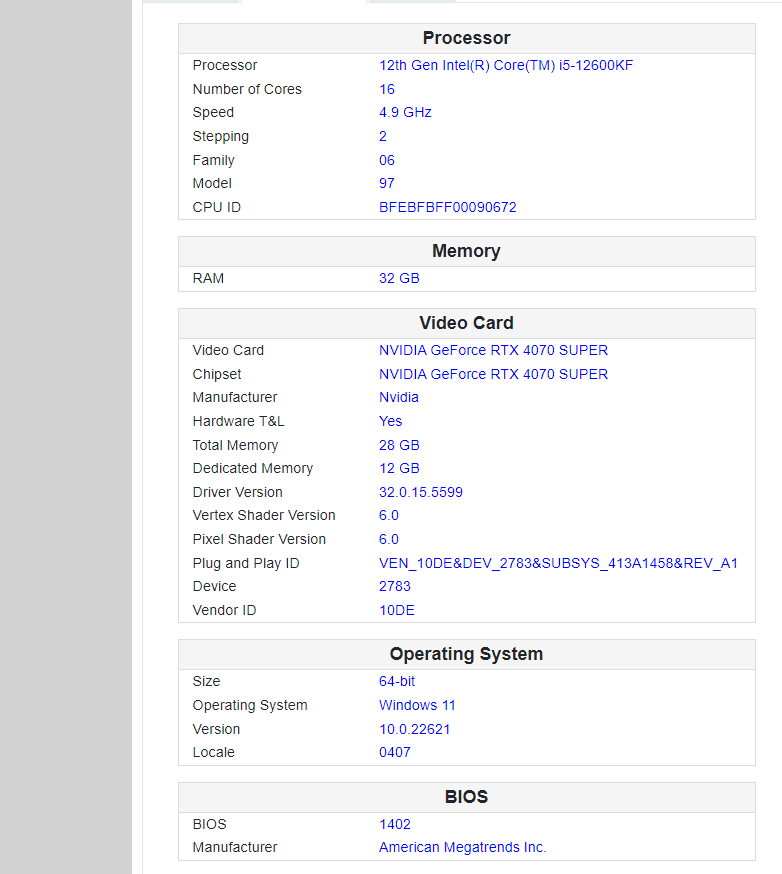Click processor value '12th Gen Intel(R) Core(TM) i5-12600KF'

click(x=506, y=66)
